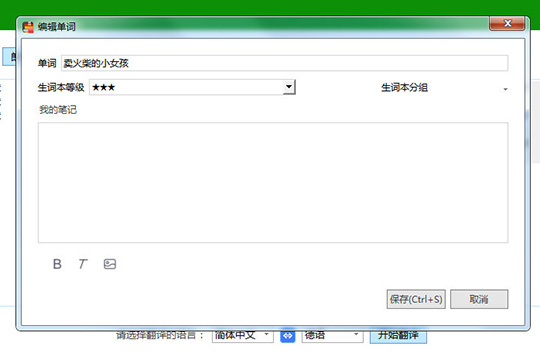
Task: Click the dictionary app icon in the title bar
Action: pos(28,27)
